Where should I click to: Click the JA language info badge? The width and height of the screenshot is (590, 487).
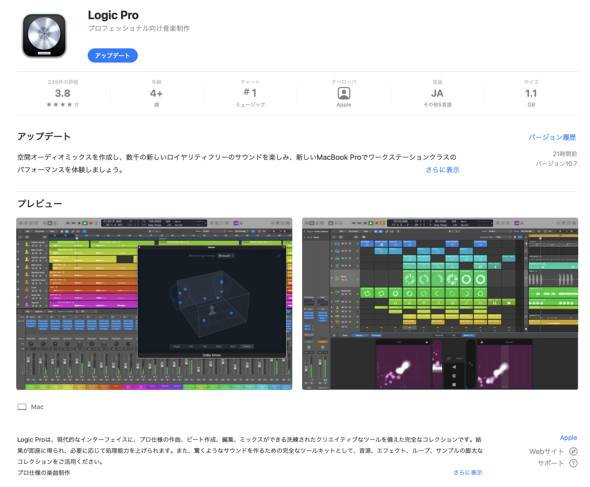coord(437,93)
